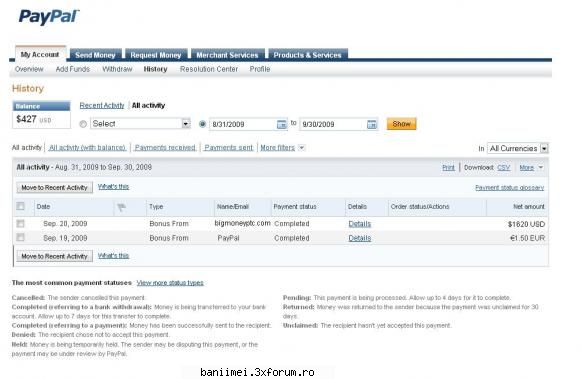Expand the More filters arrow

301,148
